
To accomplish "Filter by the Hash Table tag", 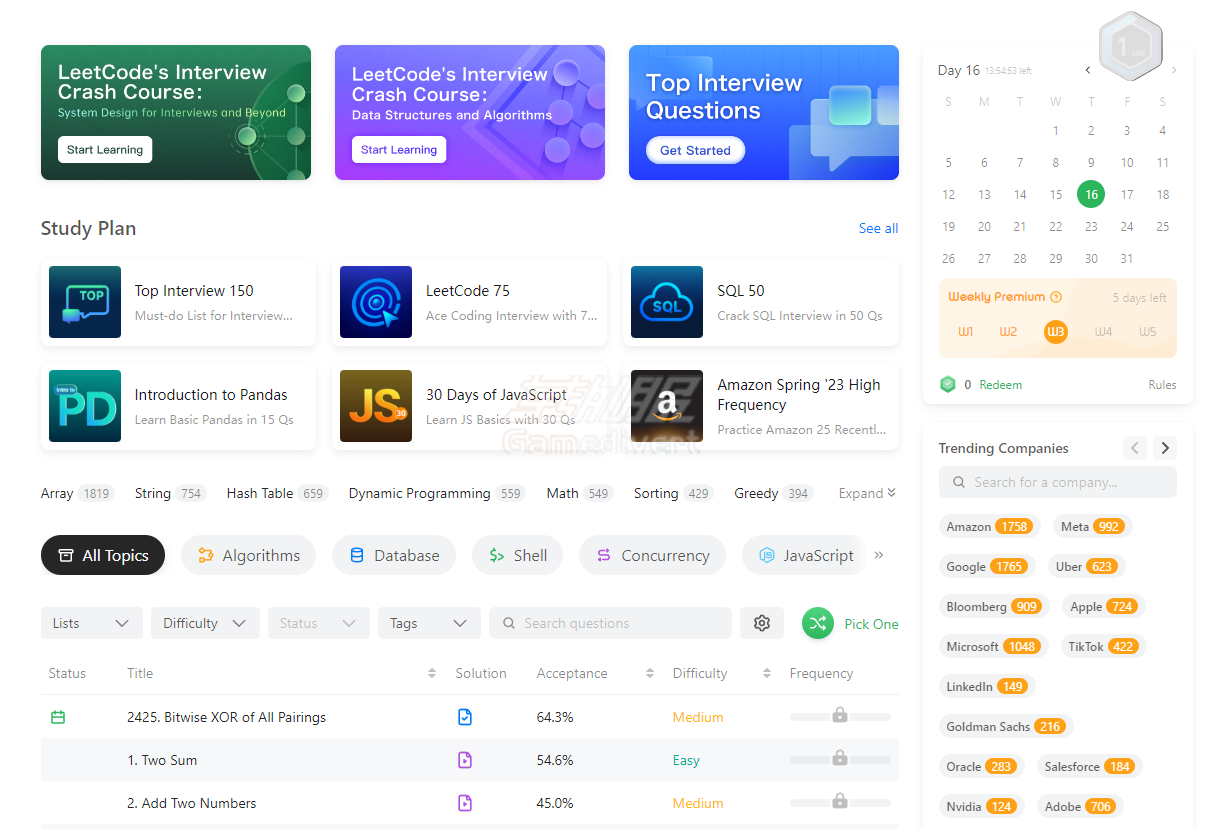I will pyautogui.click(x=276, y=493).
